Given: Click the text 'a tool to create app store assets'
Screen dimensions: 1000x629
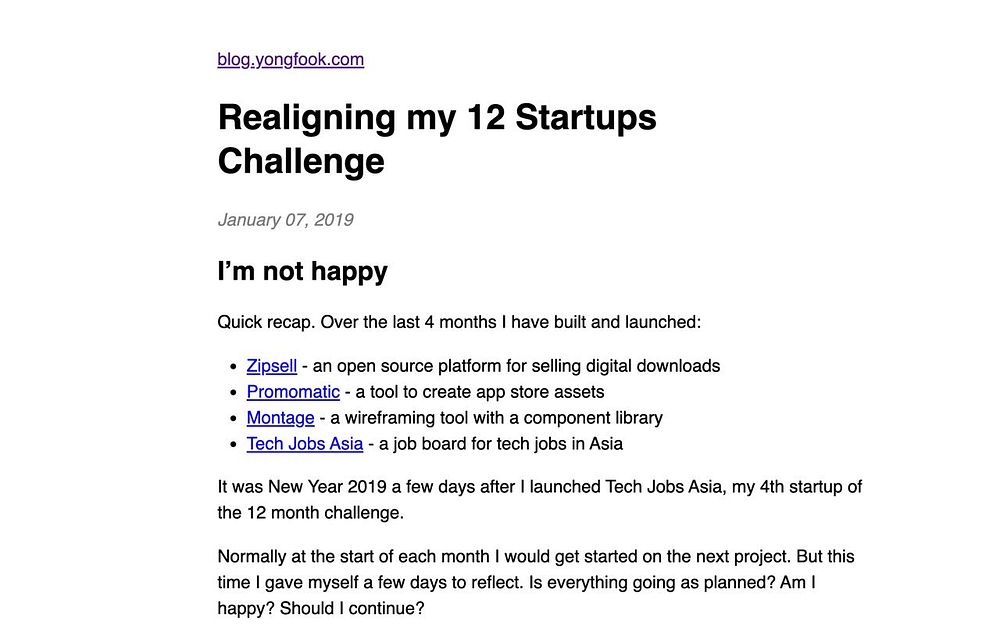Looking at the screenshot, I should [x=480, y=392].
